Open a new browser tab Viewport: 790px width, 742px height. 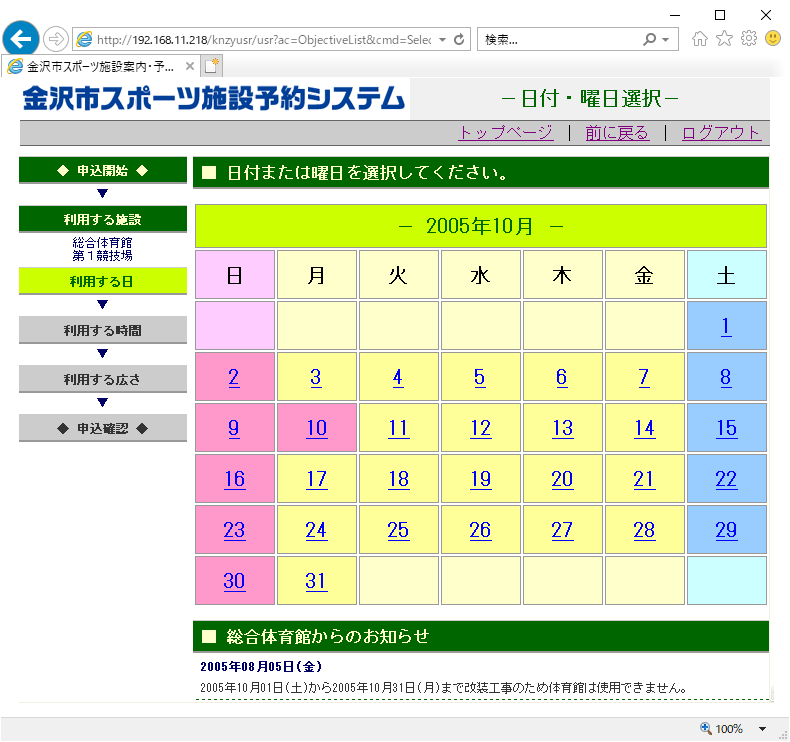212,66
